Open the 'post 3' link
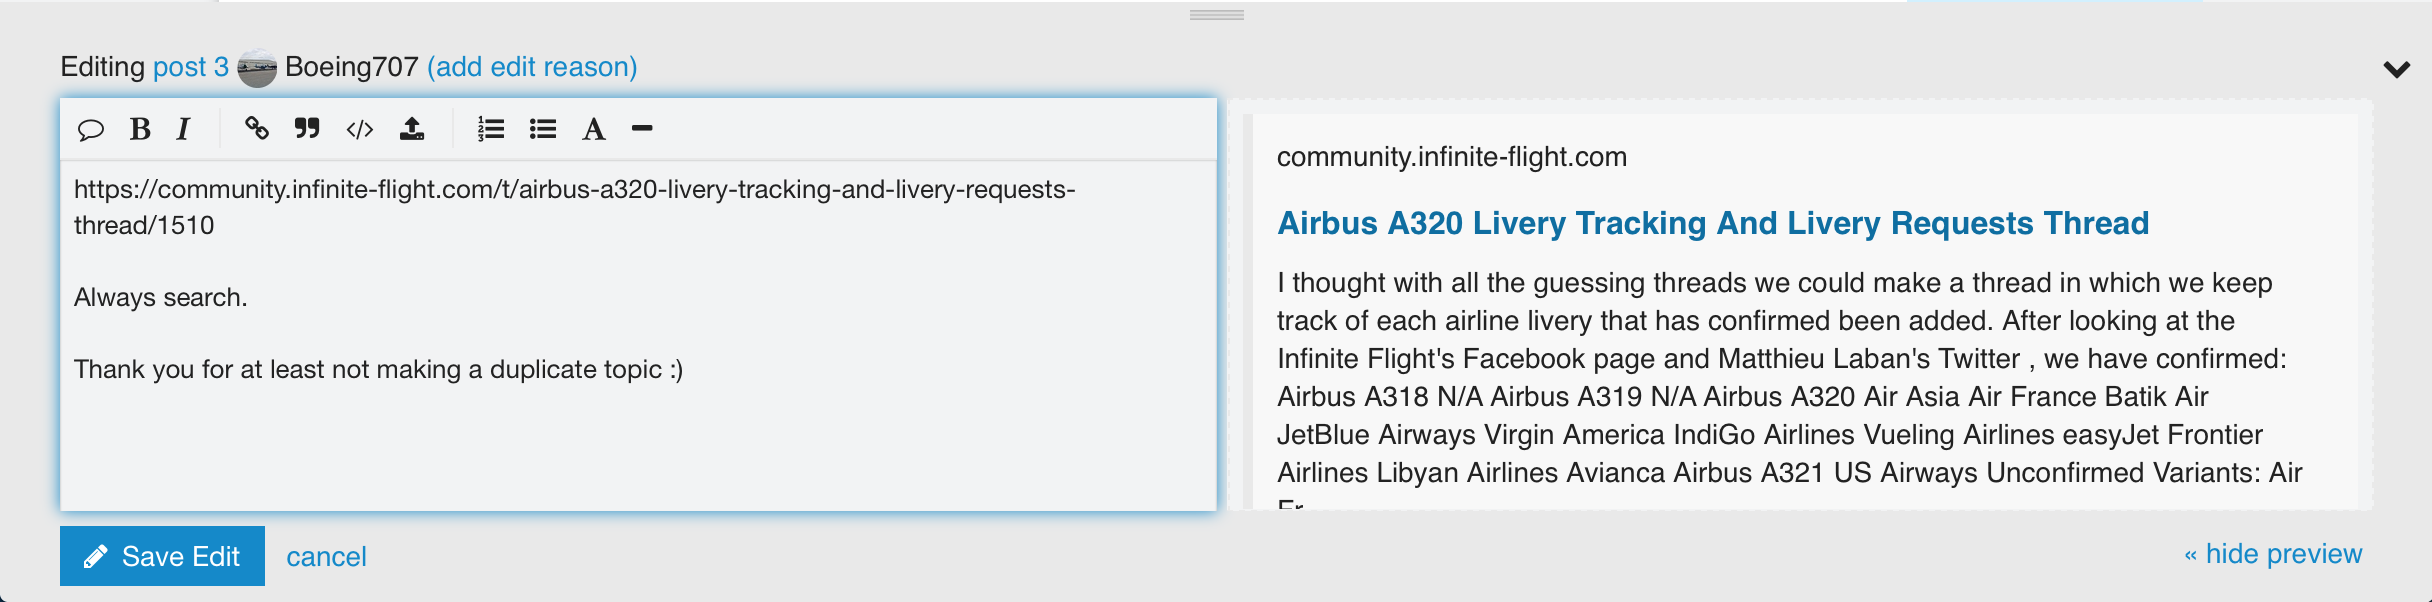Screen dimensions: 2432x602 point(190,67)
